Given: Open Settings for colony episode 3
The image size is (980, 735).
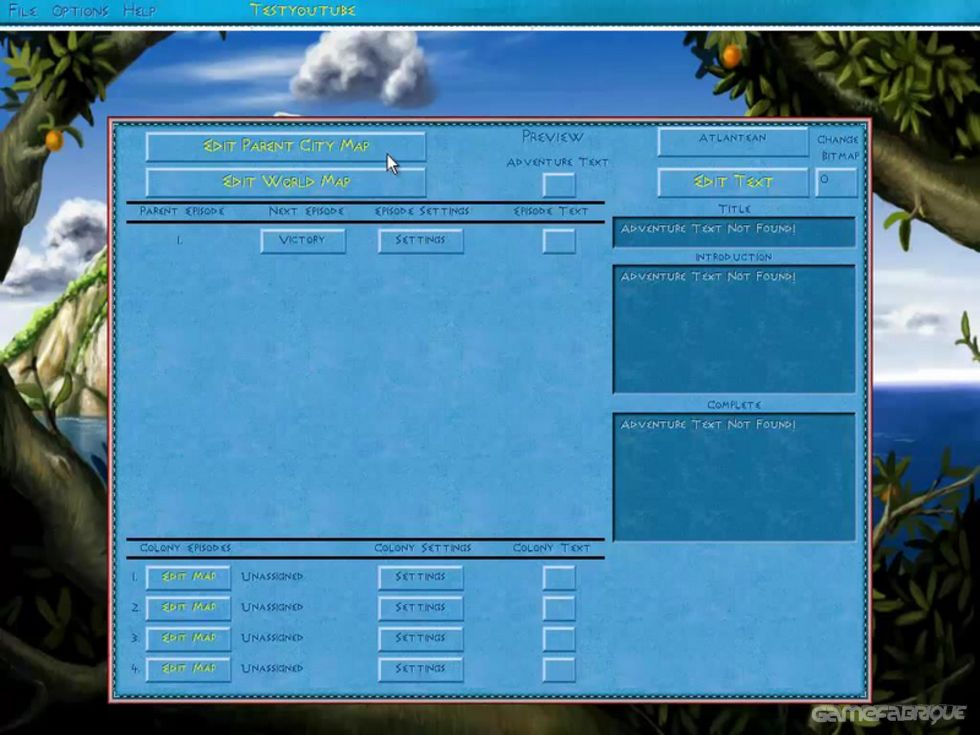Looking at the screenshot, I should (x=420, y=639).
